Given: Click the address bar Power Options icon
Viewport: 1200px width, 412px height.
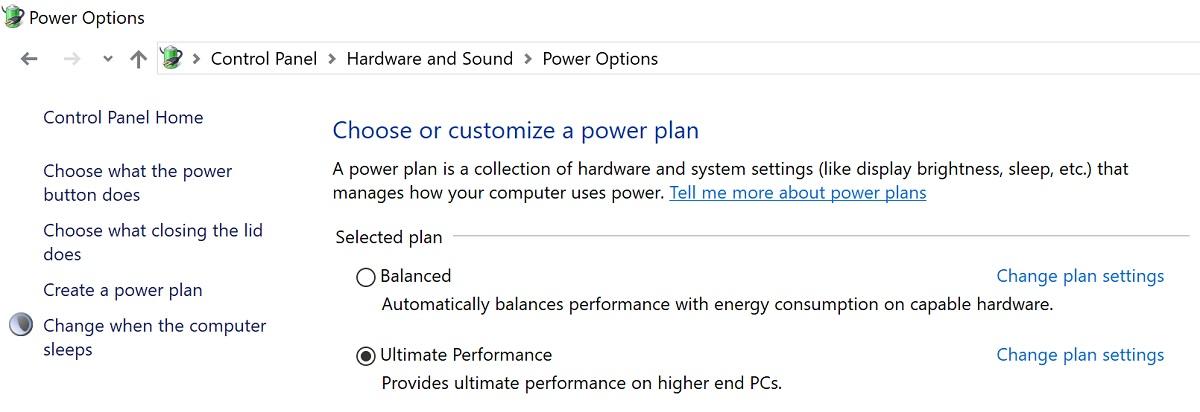Looking at the screenshot, I should point(172,58).
